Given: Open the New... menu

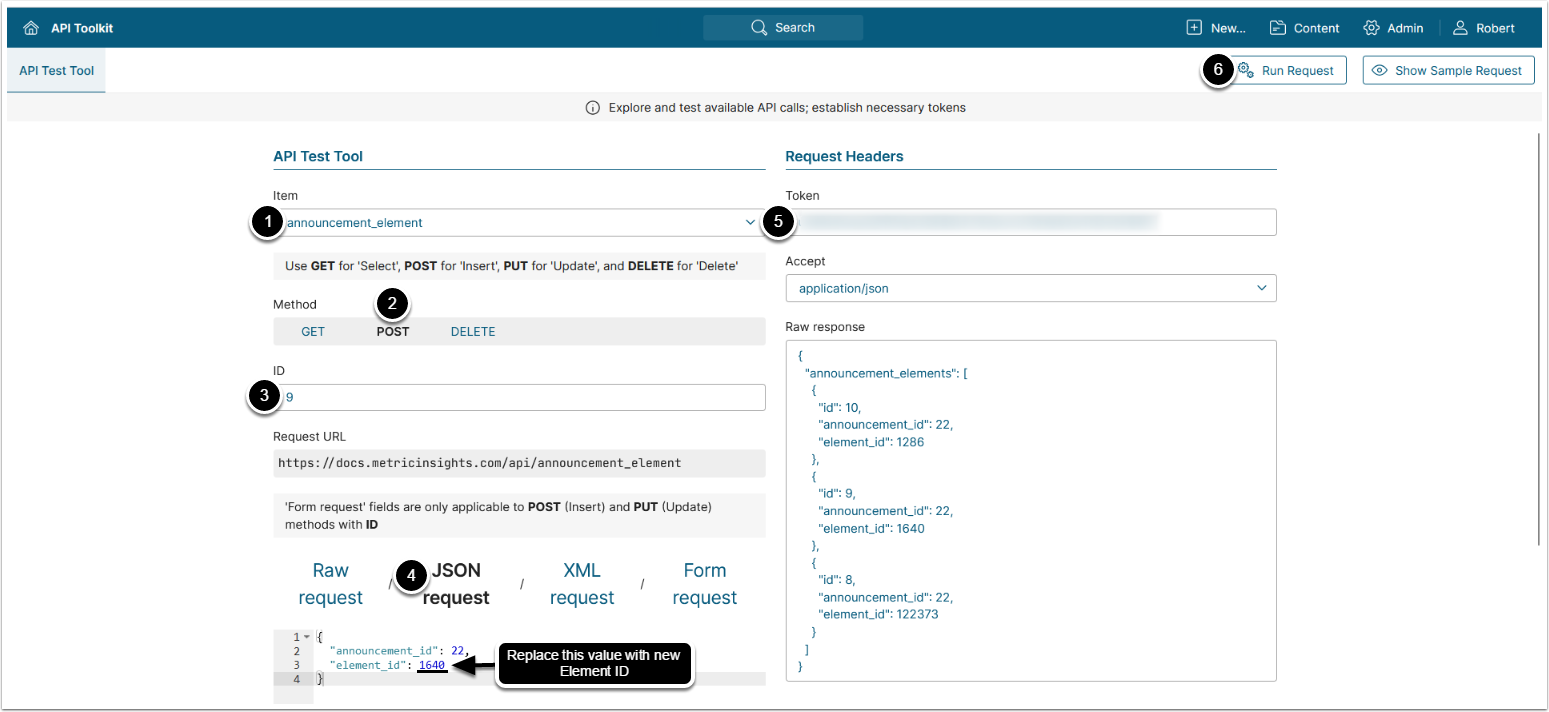Looking at the screenshot, I should pyautogui.click(x=1216, y=28).
